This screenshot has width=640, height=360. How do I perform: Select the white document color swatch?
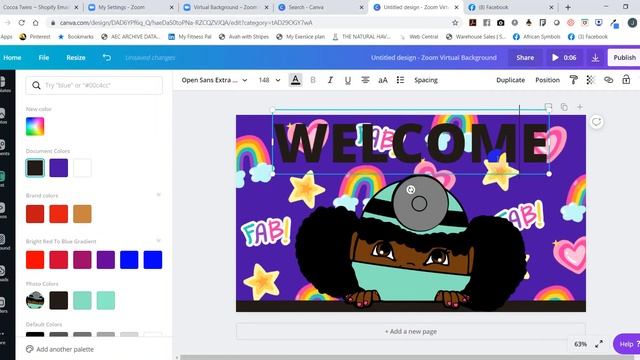tap(82, 168)
